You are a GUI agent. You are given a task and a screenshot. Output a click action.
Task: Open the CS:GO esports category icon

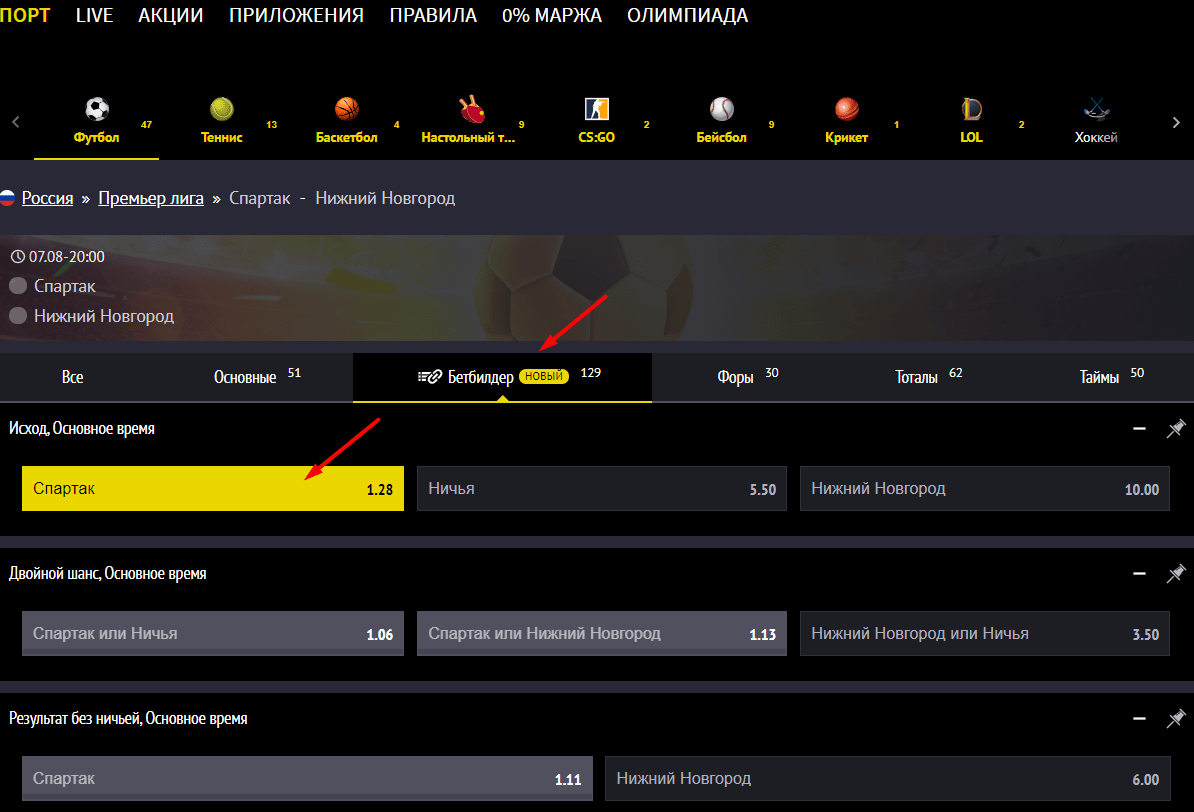coord(596,109)
